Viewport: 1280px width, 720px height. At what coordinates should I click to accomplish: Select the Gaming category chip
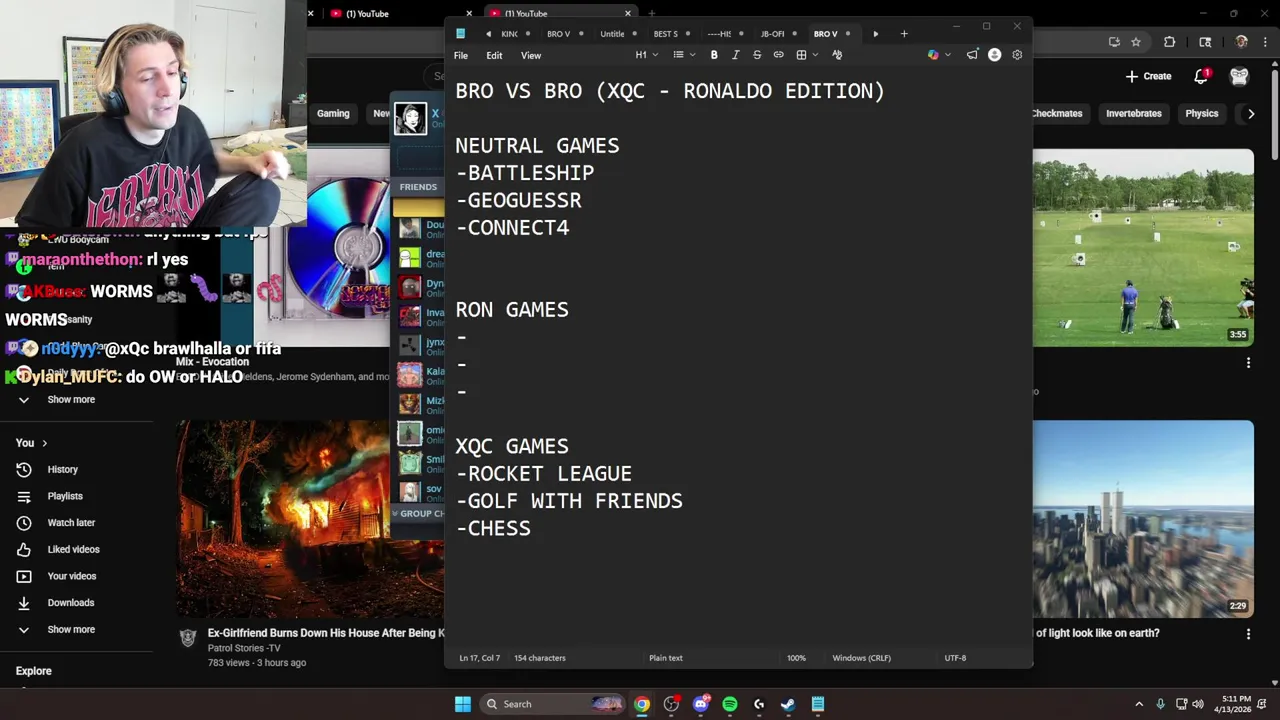click(x=333, y=113)
